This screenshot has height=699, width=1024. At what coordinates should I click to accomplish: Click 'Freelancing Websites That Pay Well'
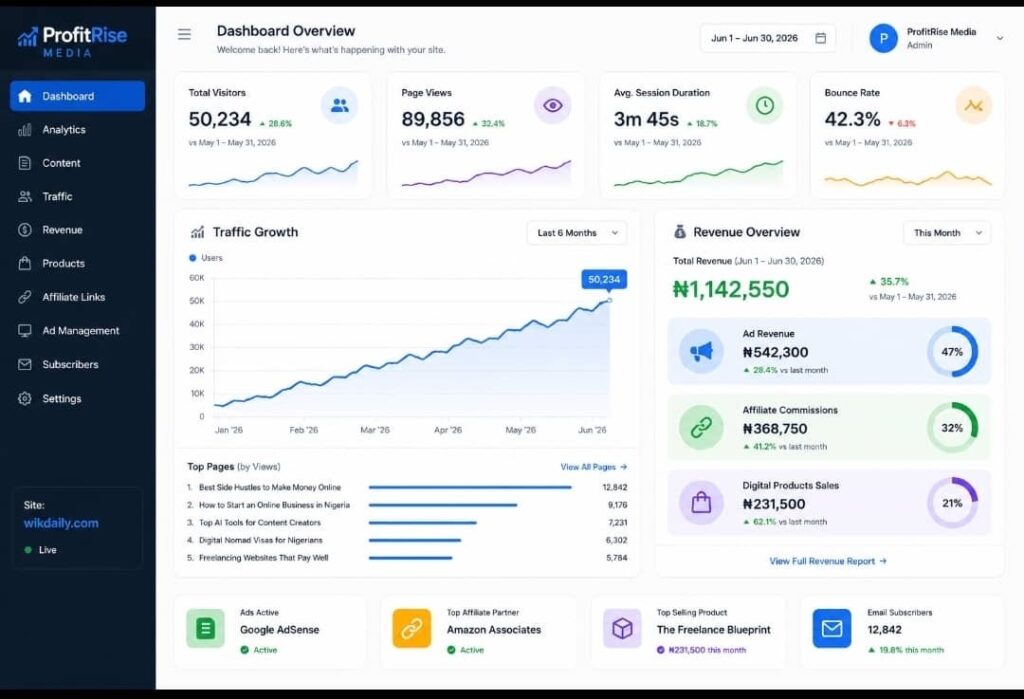click(x=263, y=558)
